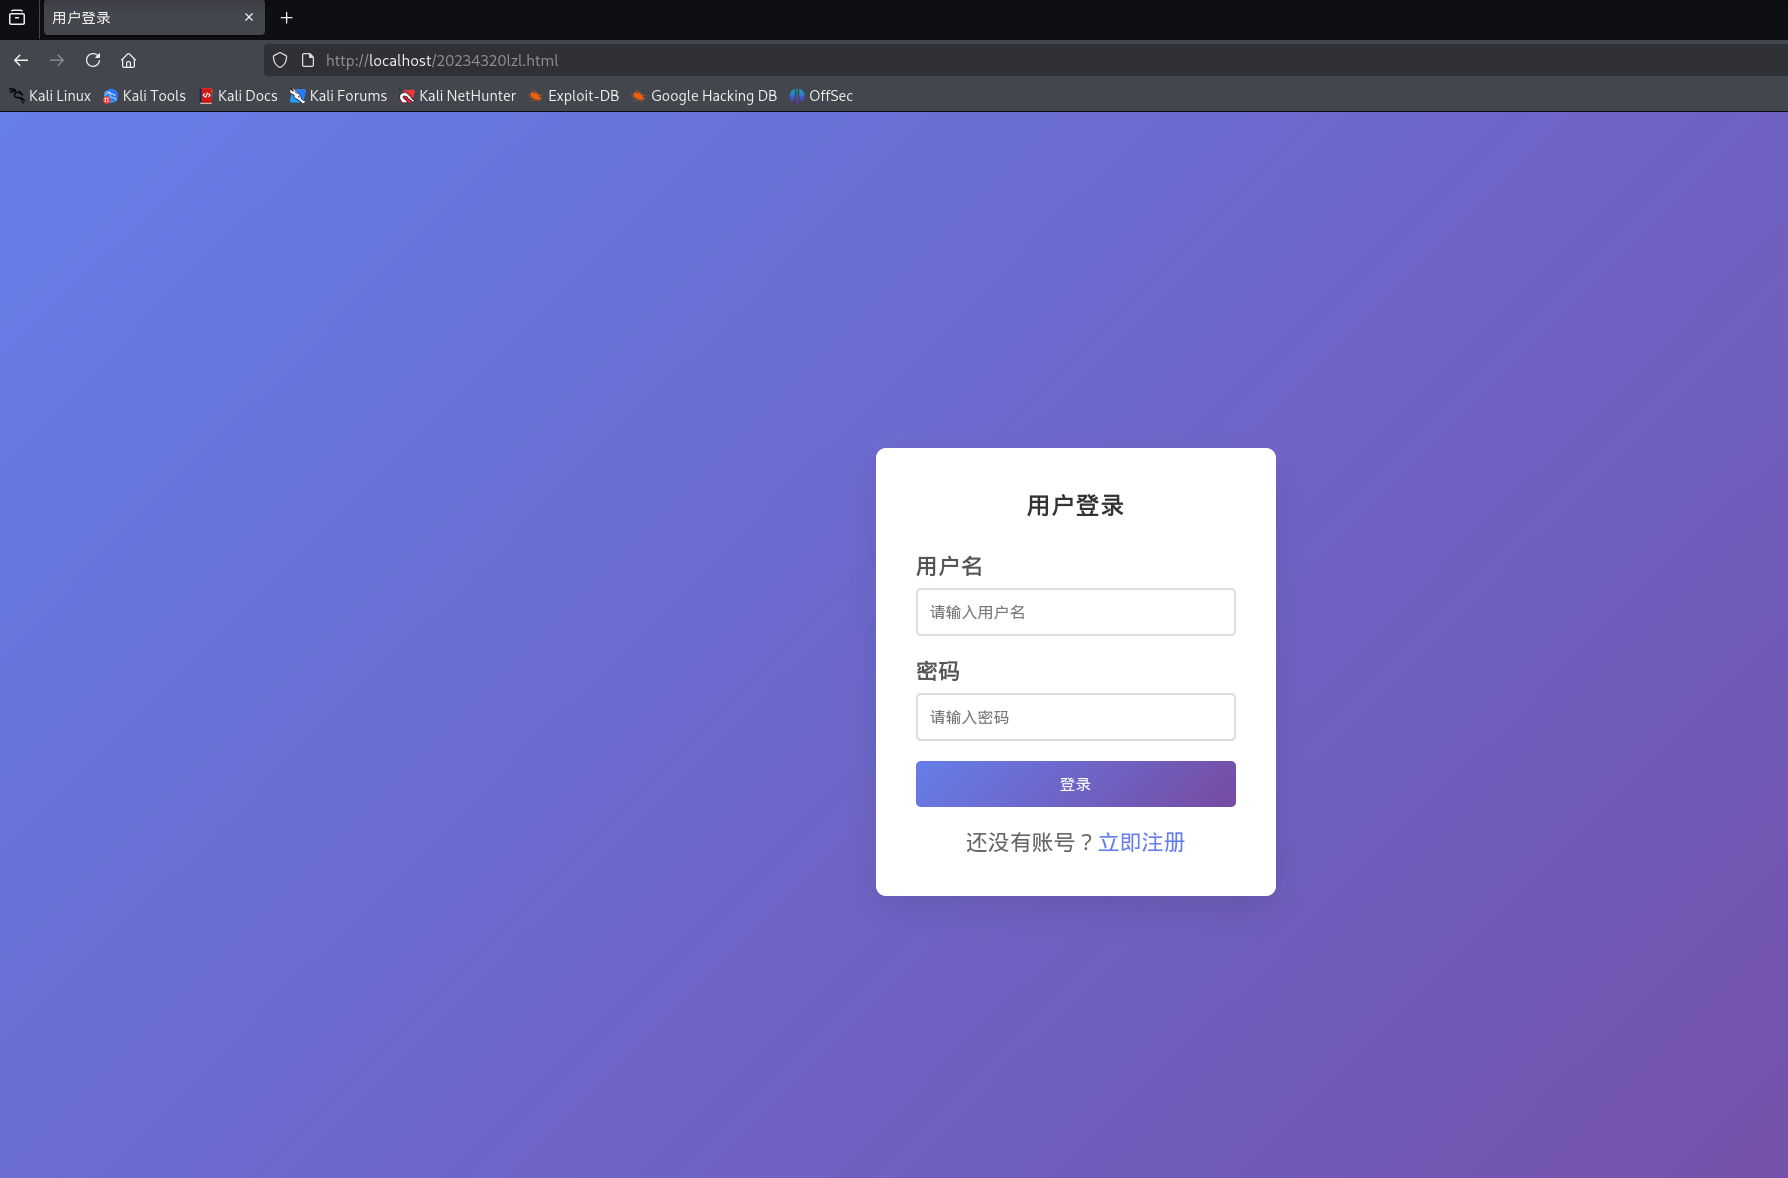1788x1178 pixels.
Task: Open a new browser tab
Action: pyautogui.click(x=287, y=18)
